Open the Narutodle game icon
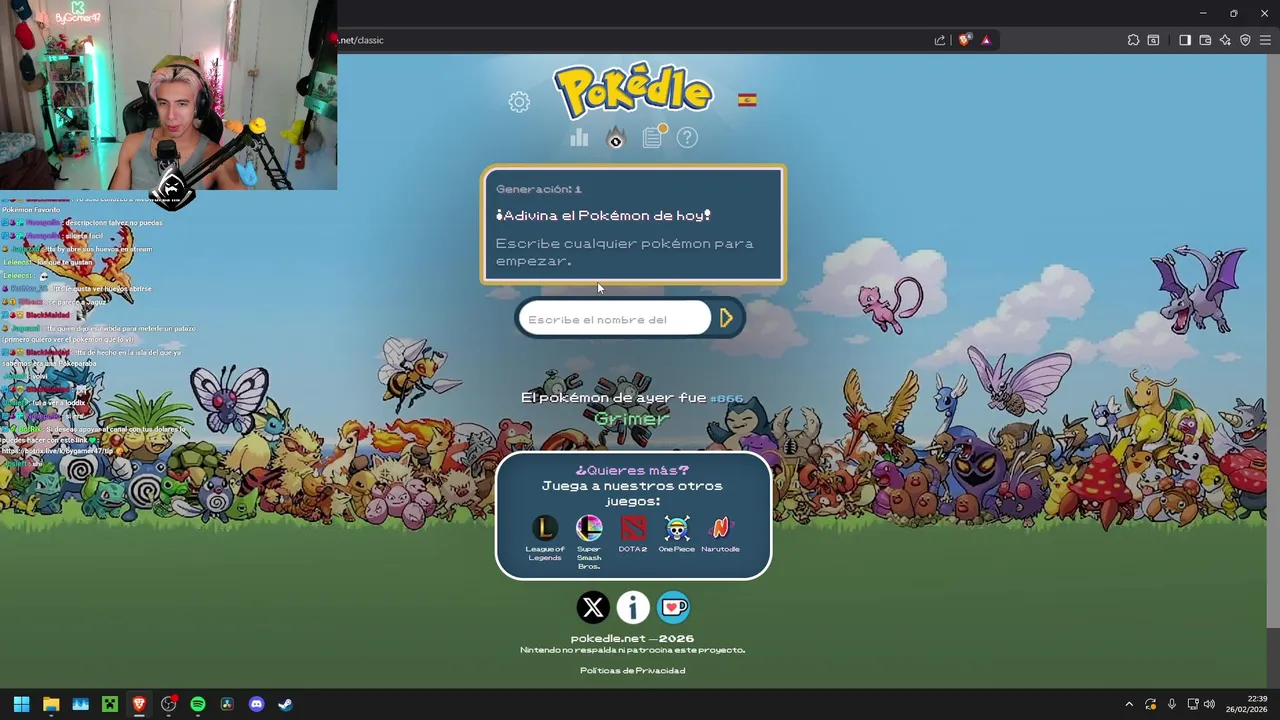1280x720 pixels. (x=721, y=527)
